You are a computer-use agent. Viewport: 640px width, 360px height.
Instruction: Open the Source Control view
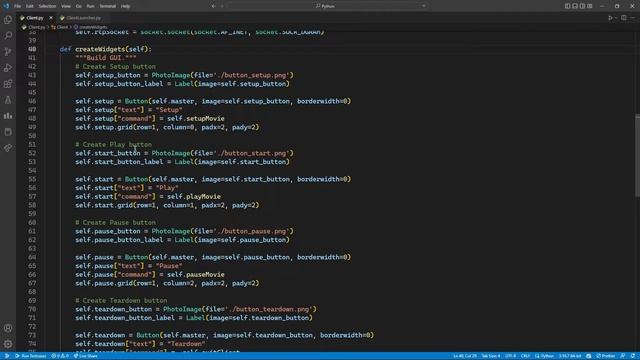(x=8, y=51)
